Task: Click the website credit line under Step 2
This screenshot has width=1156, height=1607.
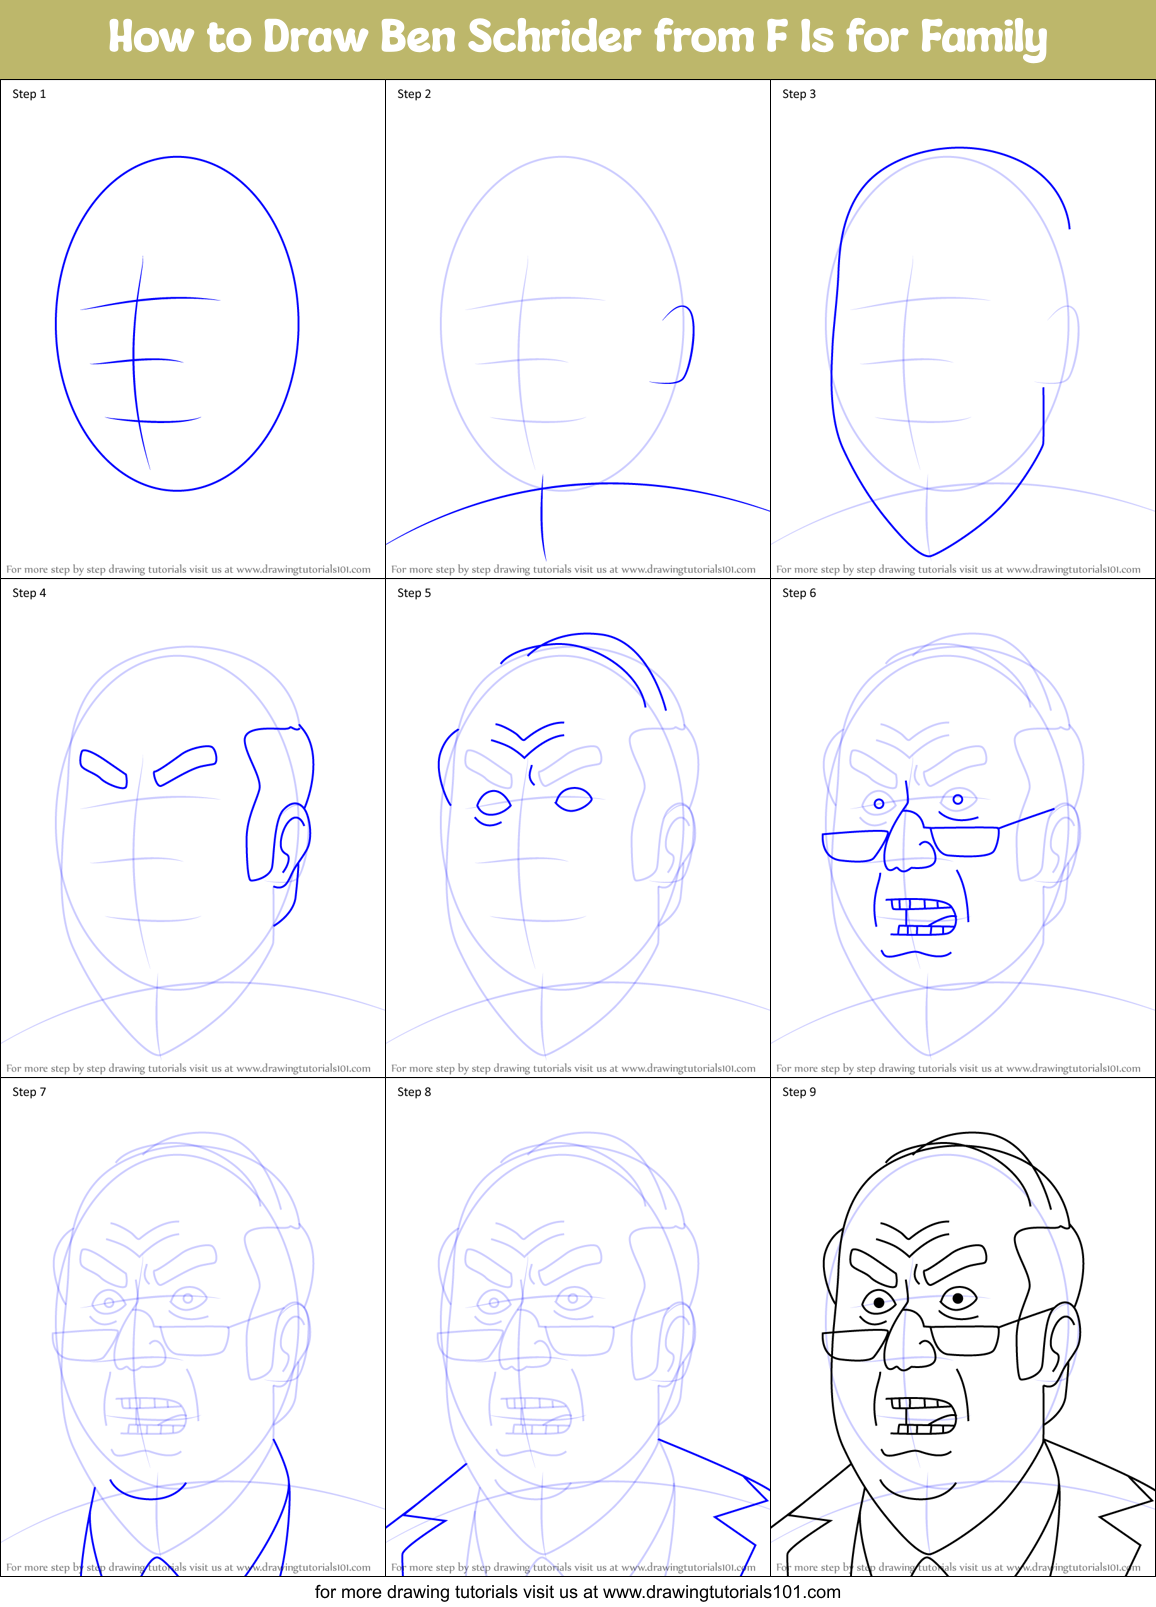Action: pos(573,569)
